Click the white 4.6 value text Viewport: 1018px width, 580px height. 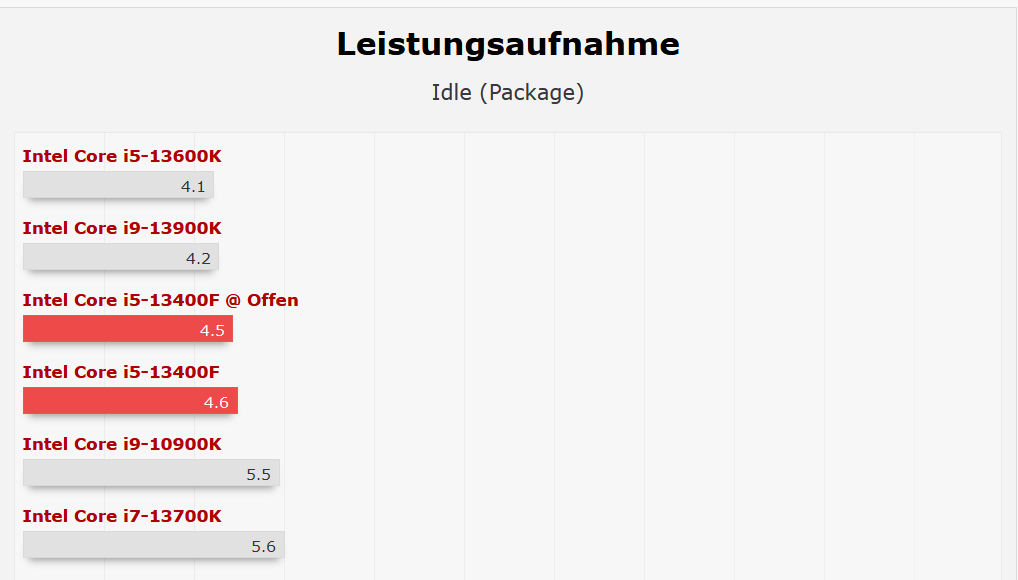coord(216,402)
